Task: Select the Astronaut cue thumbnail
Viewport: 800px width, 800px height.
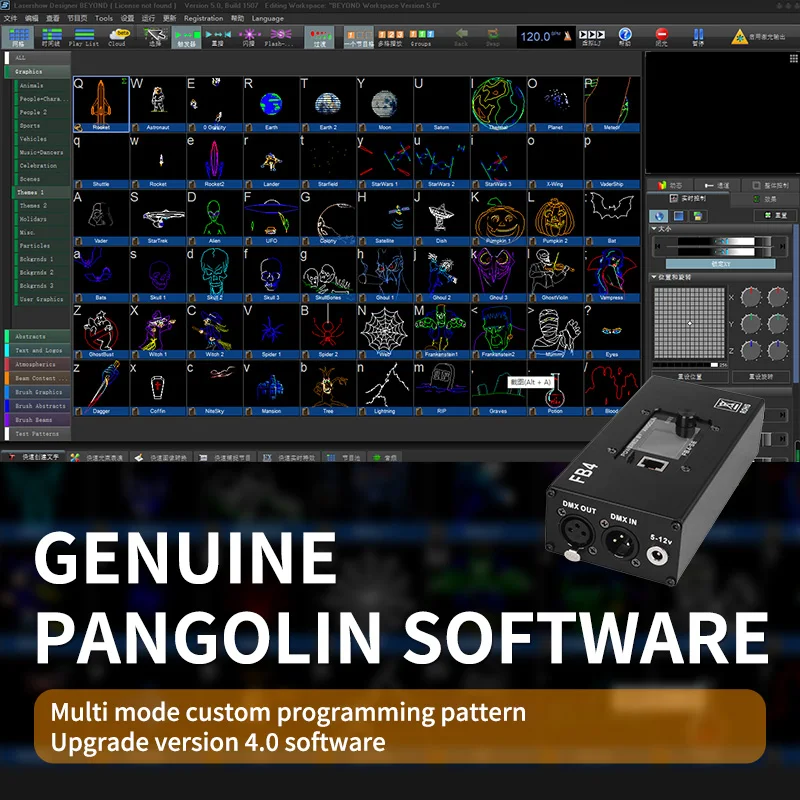Action: click(x=158, y=104)
